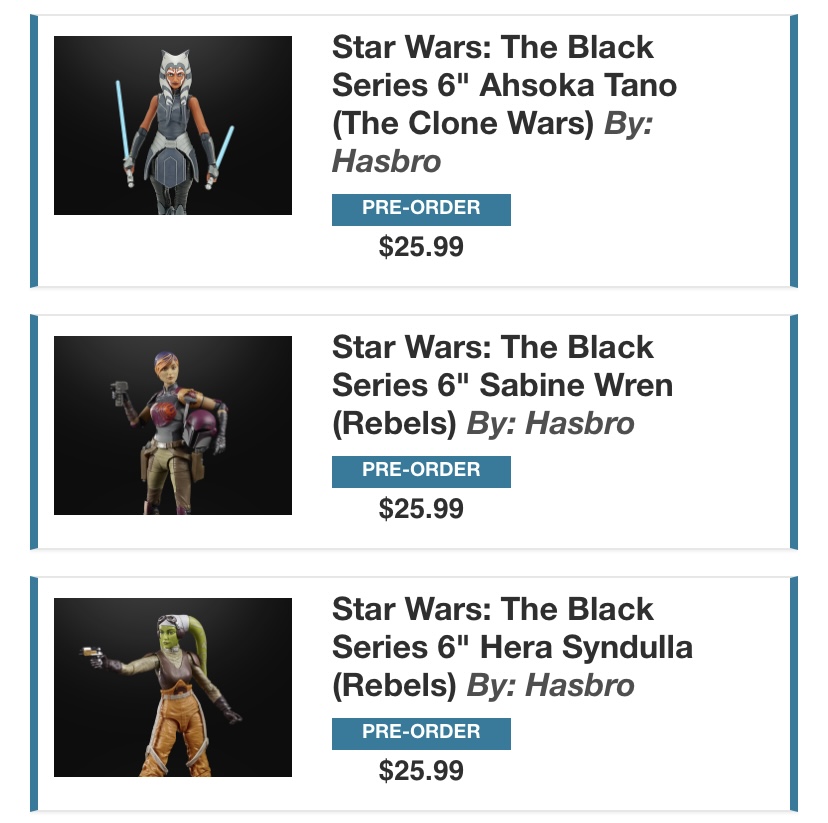
Task: Click 'By: Hasbro' next to Sabine Wren
Action: tap(550, 423)
